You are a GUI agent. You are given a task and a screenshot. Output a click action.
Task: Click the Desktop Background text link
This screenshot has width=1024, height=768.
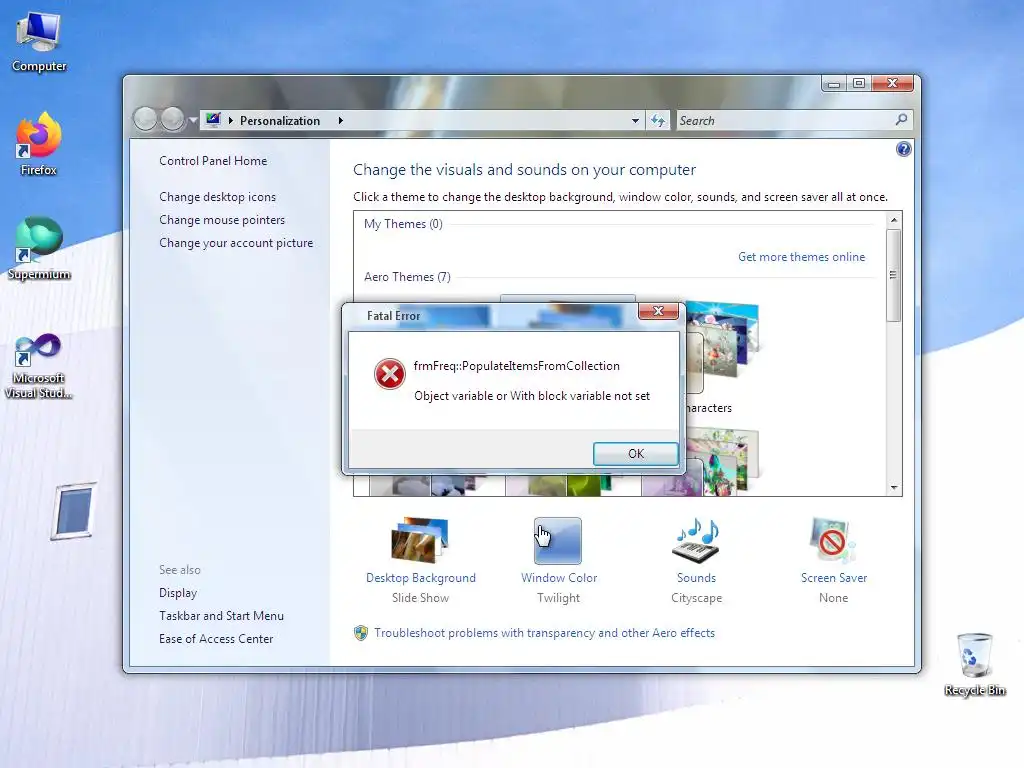(x=421, y=578)
